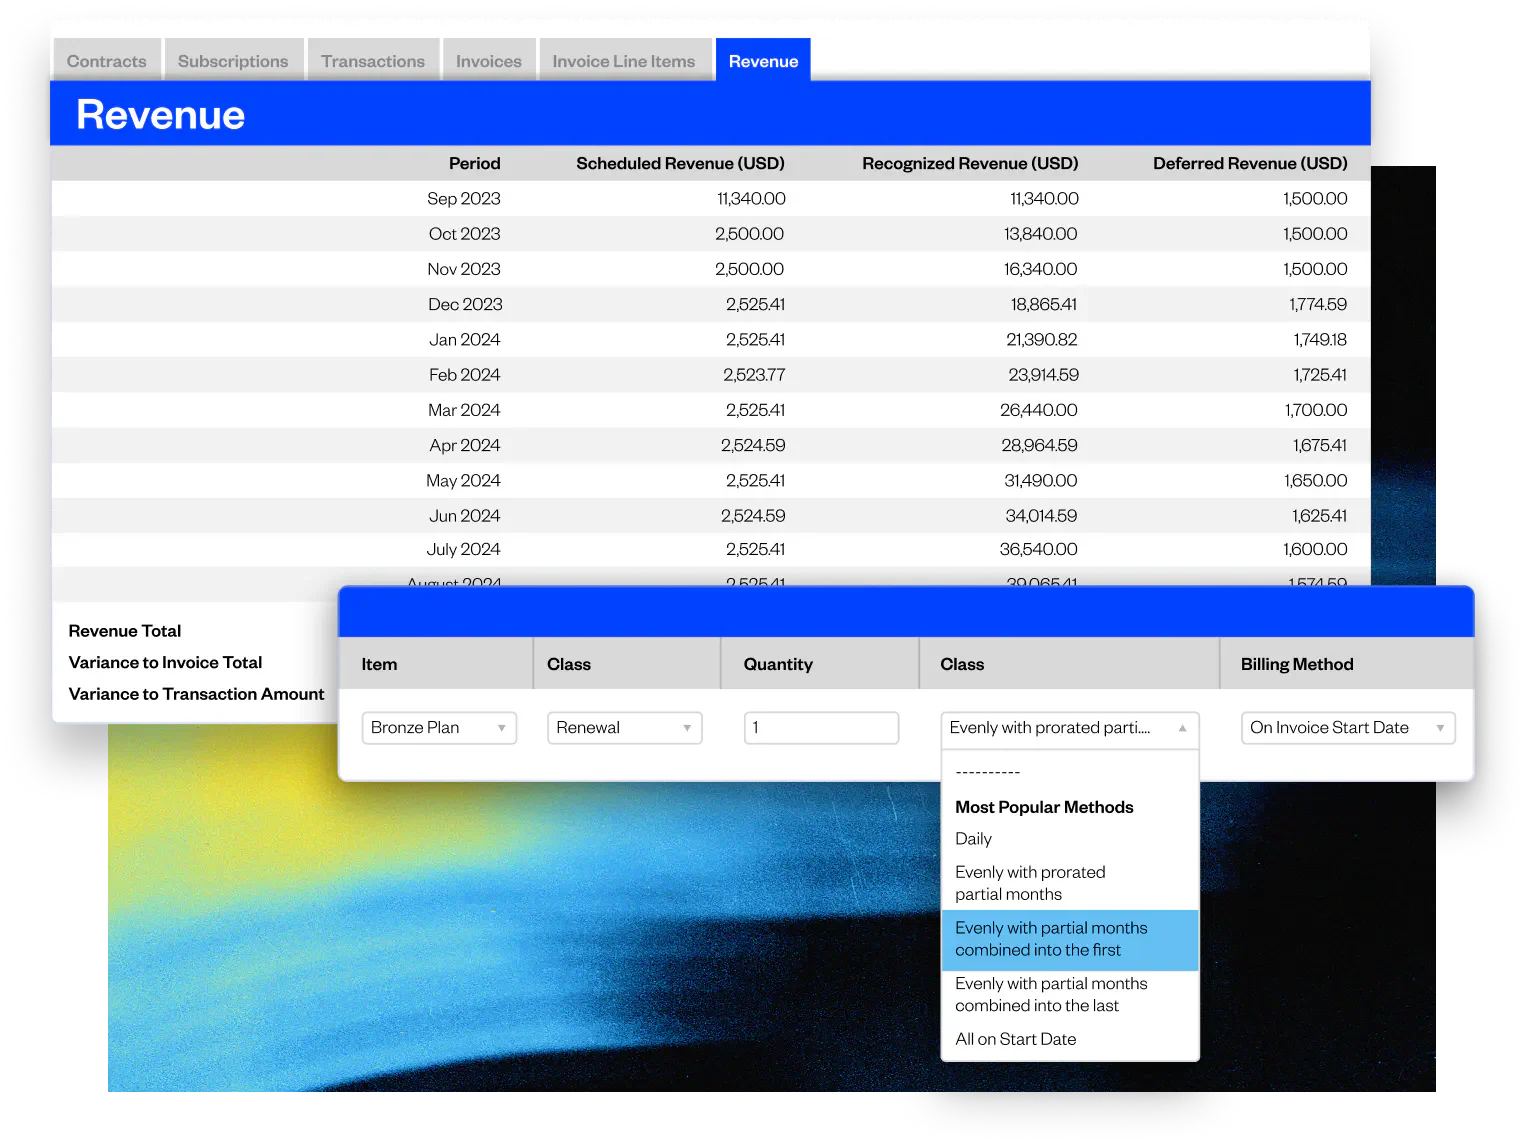1525x1144 pixels.
Task: Click the active Revenue tab
Action: 763,60
